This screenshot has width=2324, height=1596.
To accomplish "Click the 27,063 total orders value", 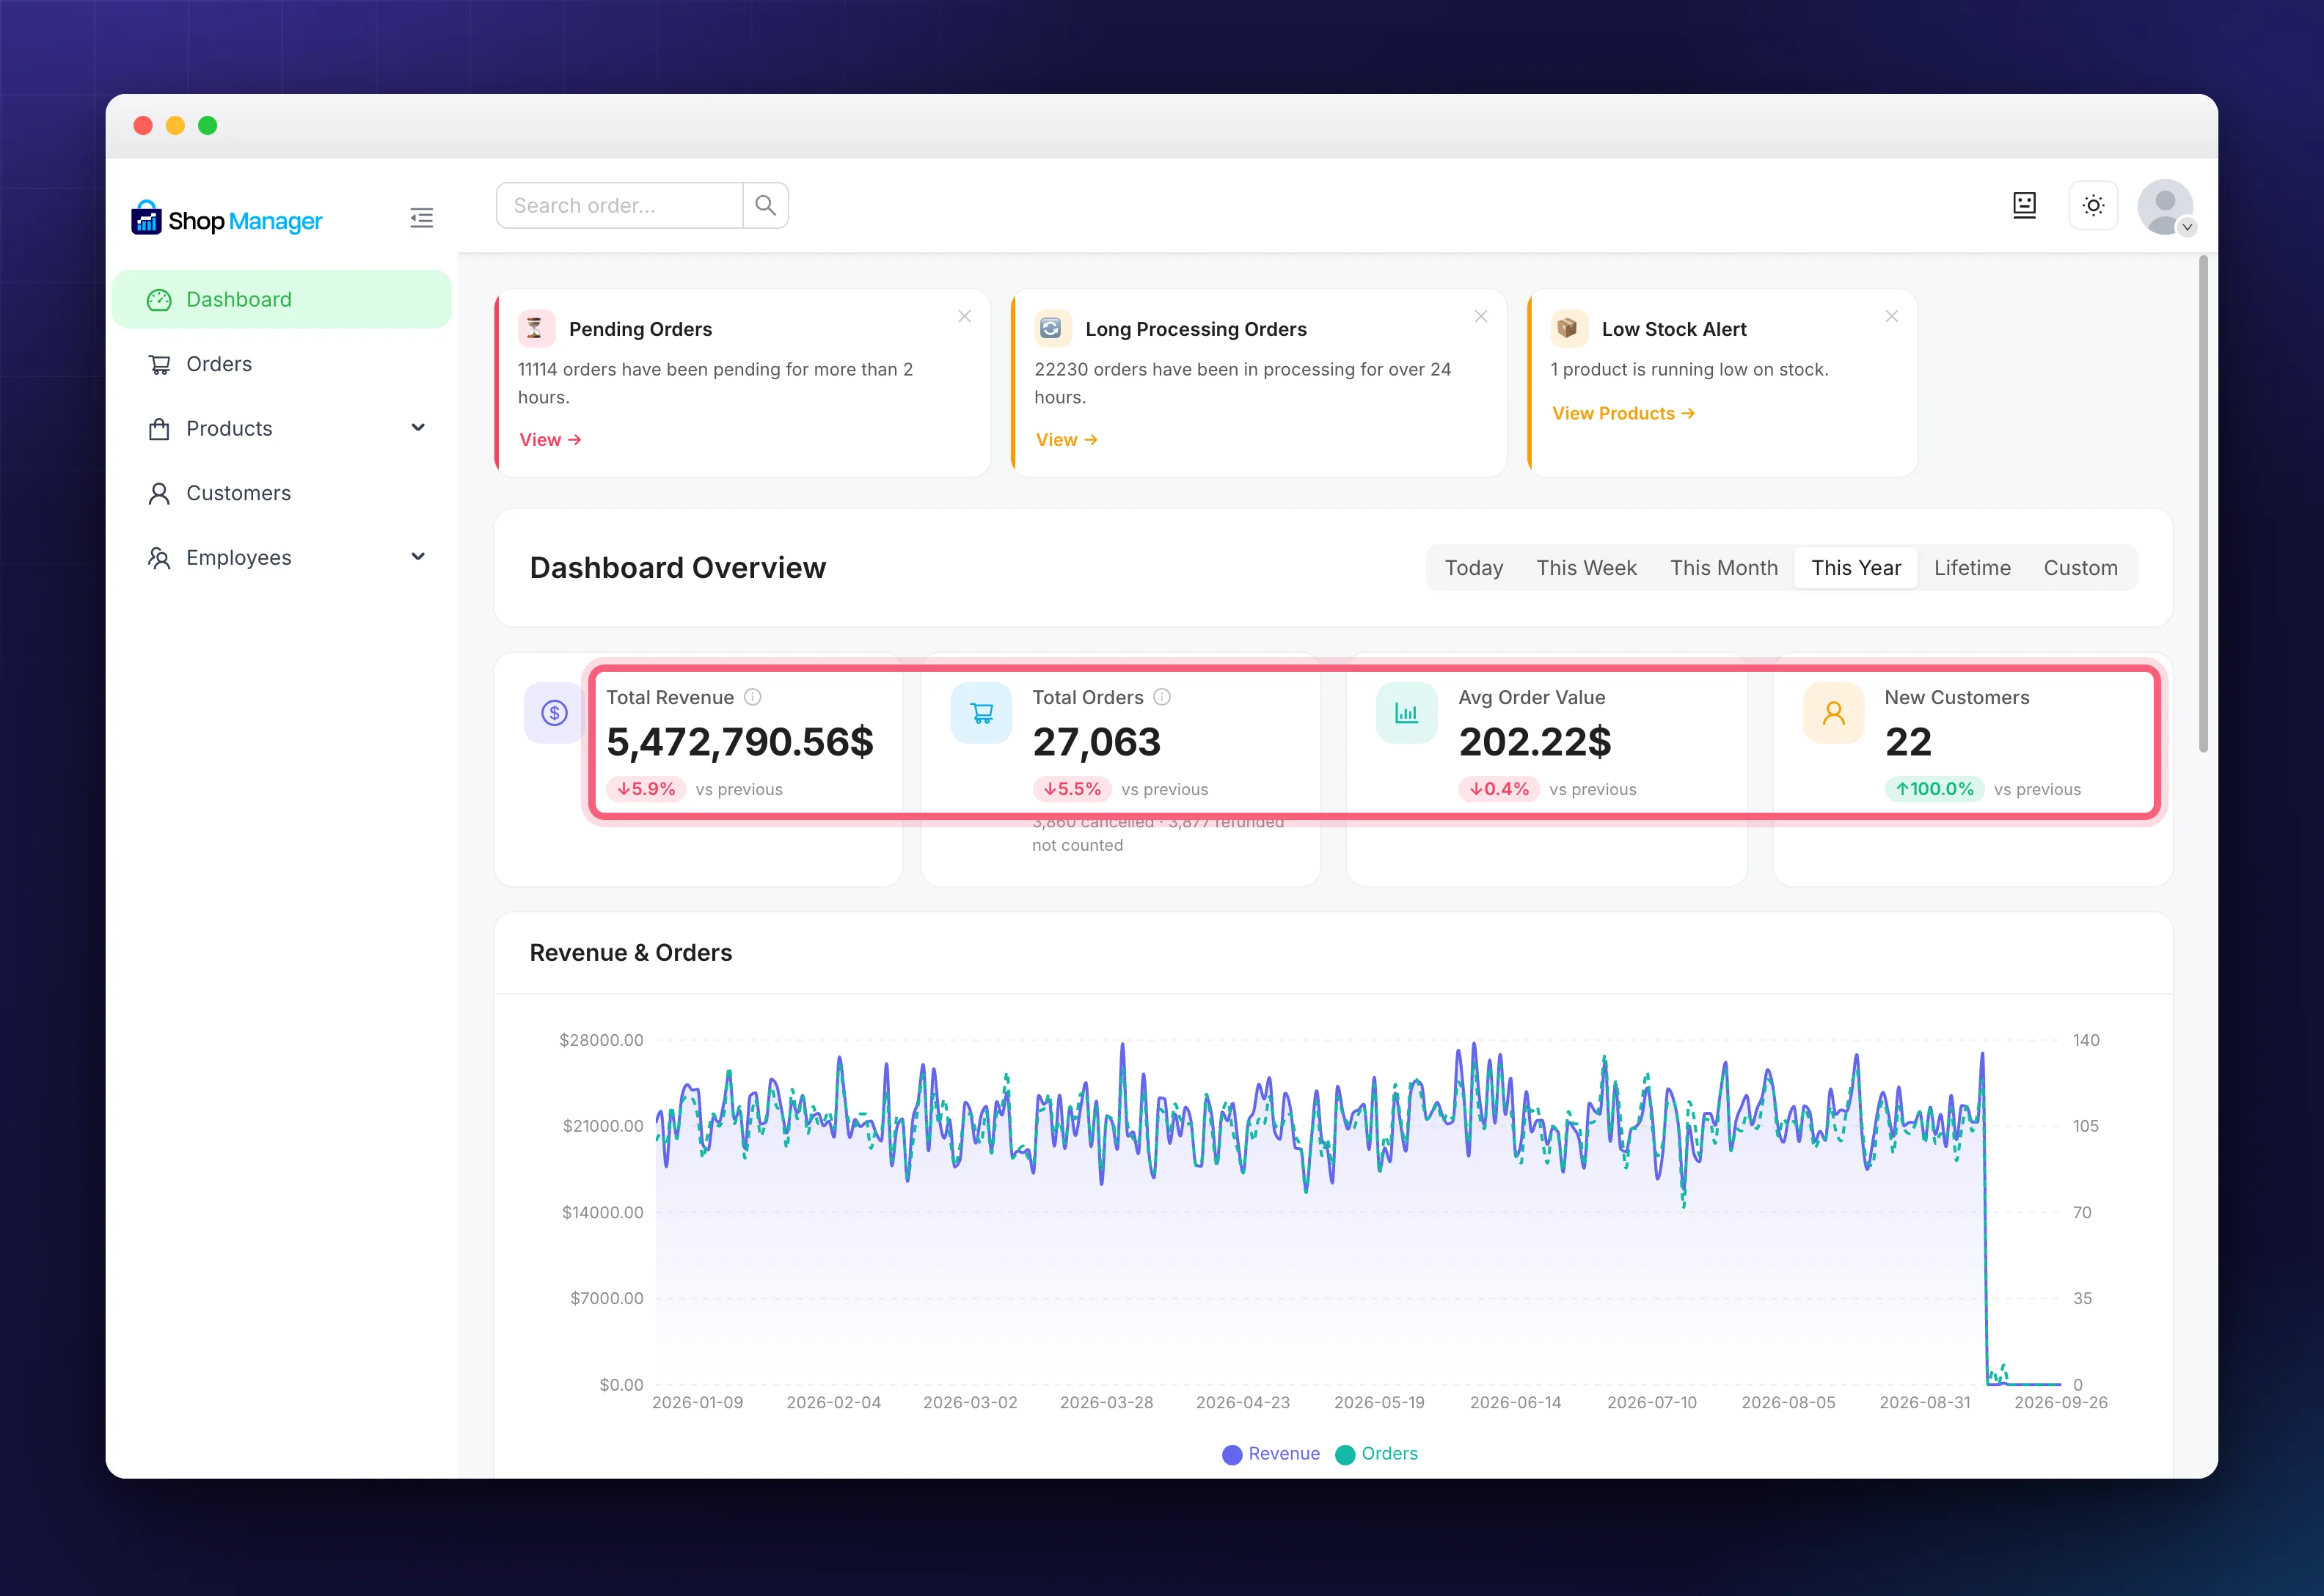I will pyautogui.click(x=1097, y=742).
